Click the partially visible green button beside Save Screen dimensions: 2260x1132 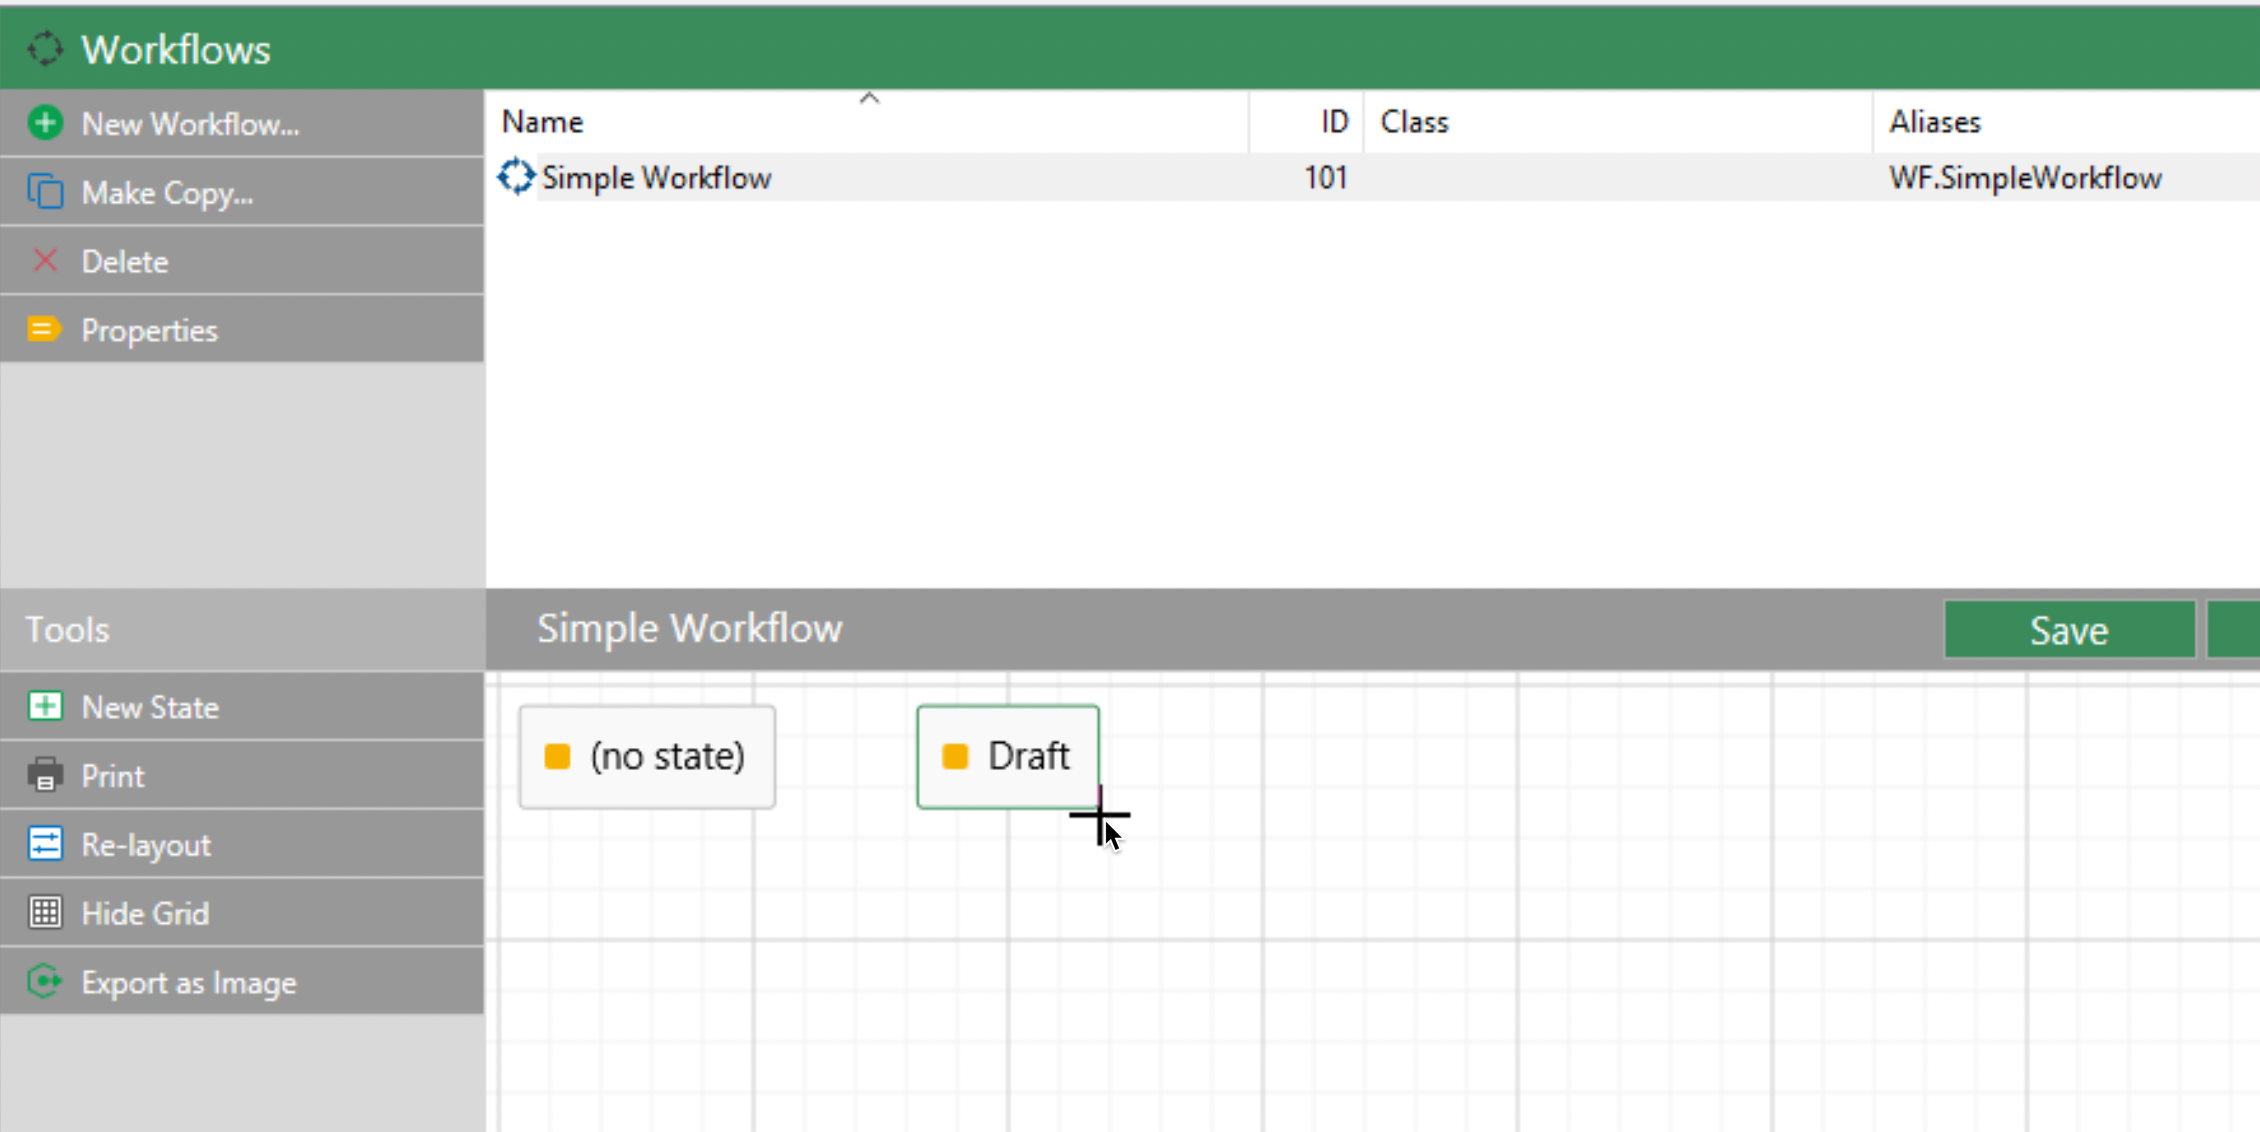(x=2233, y=630)
